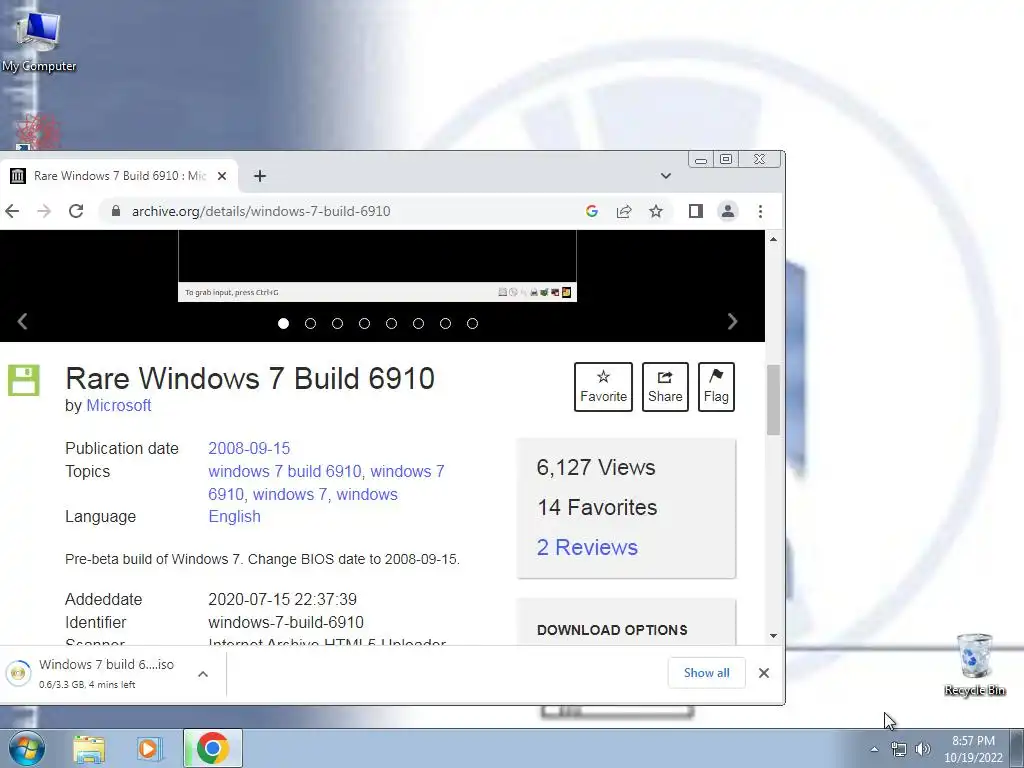The height and width of the screenshot is (768, 1024).
Task: Reload the archive.org page
Action: click(76, 211)
